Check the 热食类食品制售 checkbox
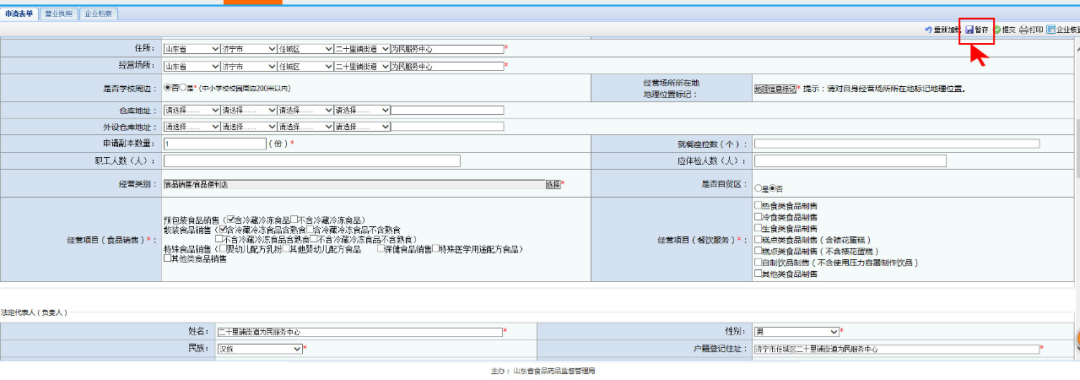The width and height of the screenshot is (1080, 380). click(x=758, y=205)
